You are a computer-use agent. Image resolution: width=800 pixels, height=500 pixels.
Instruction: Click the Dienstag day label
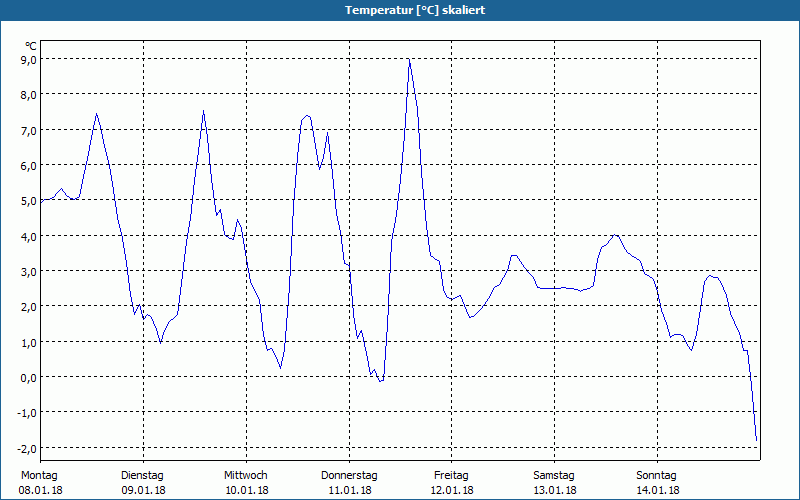142,476
